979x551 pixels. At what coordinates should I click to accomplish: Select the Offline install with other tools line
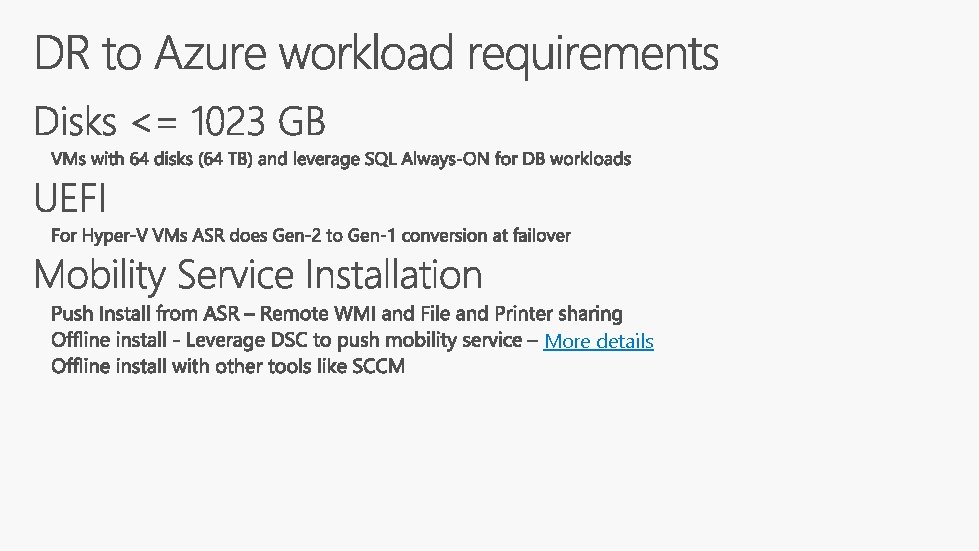[228, 366]
